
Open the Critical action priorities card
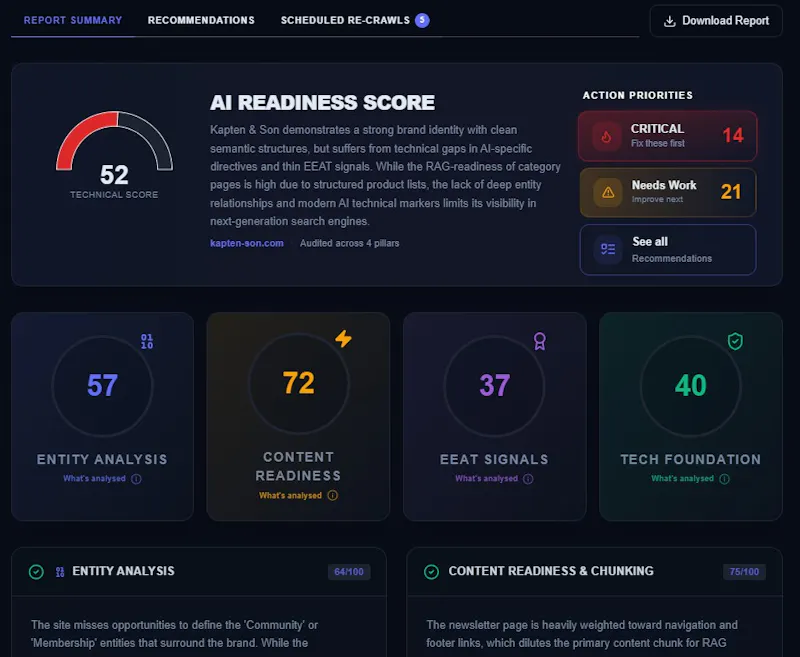pos(667,136)
